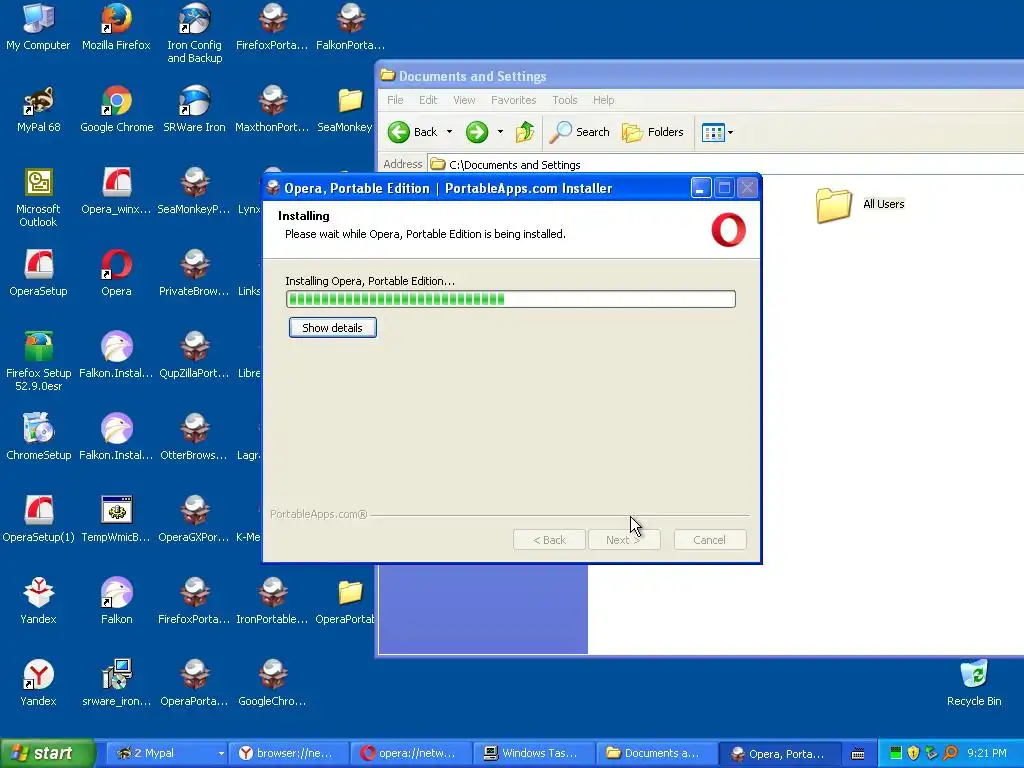Select the OperaSetup(1) desktop icon

click(38, 519)
